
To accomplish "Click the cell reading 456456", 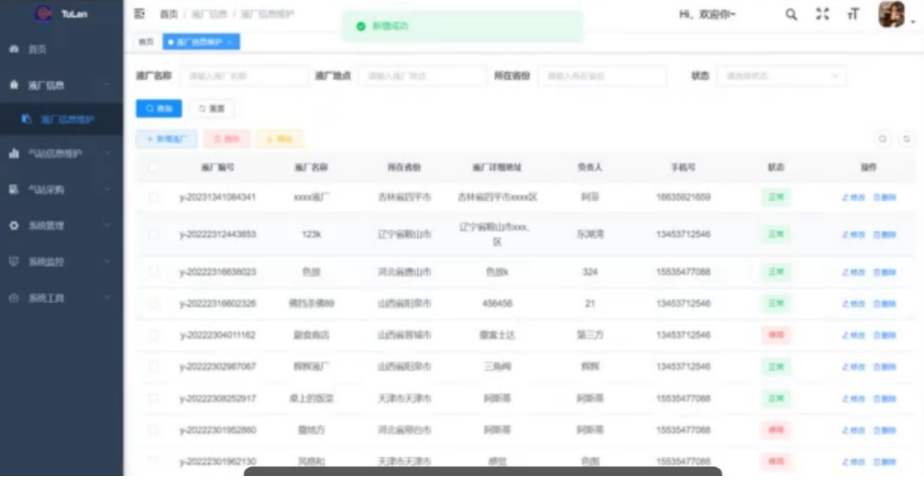I will click(x=497, y=304).
